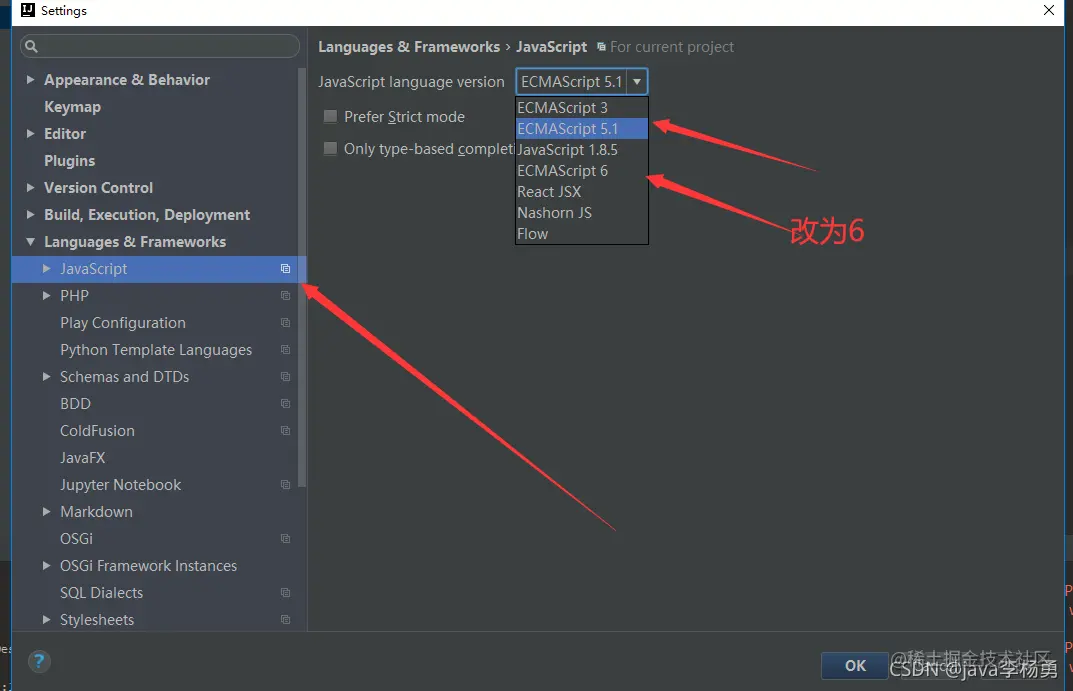
Task: Select Play Configuration in tree
Action: pyautogui.click(x=123, y=323)
